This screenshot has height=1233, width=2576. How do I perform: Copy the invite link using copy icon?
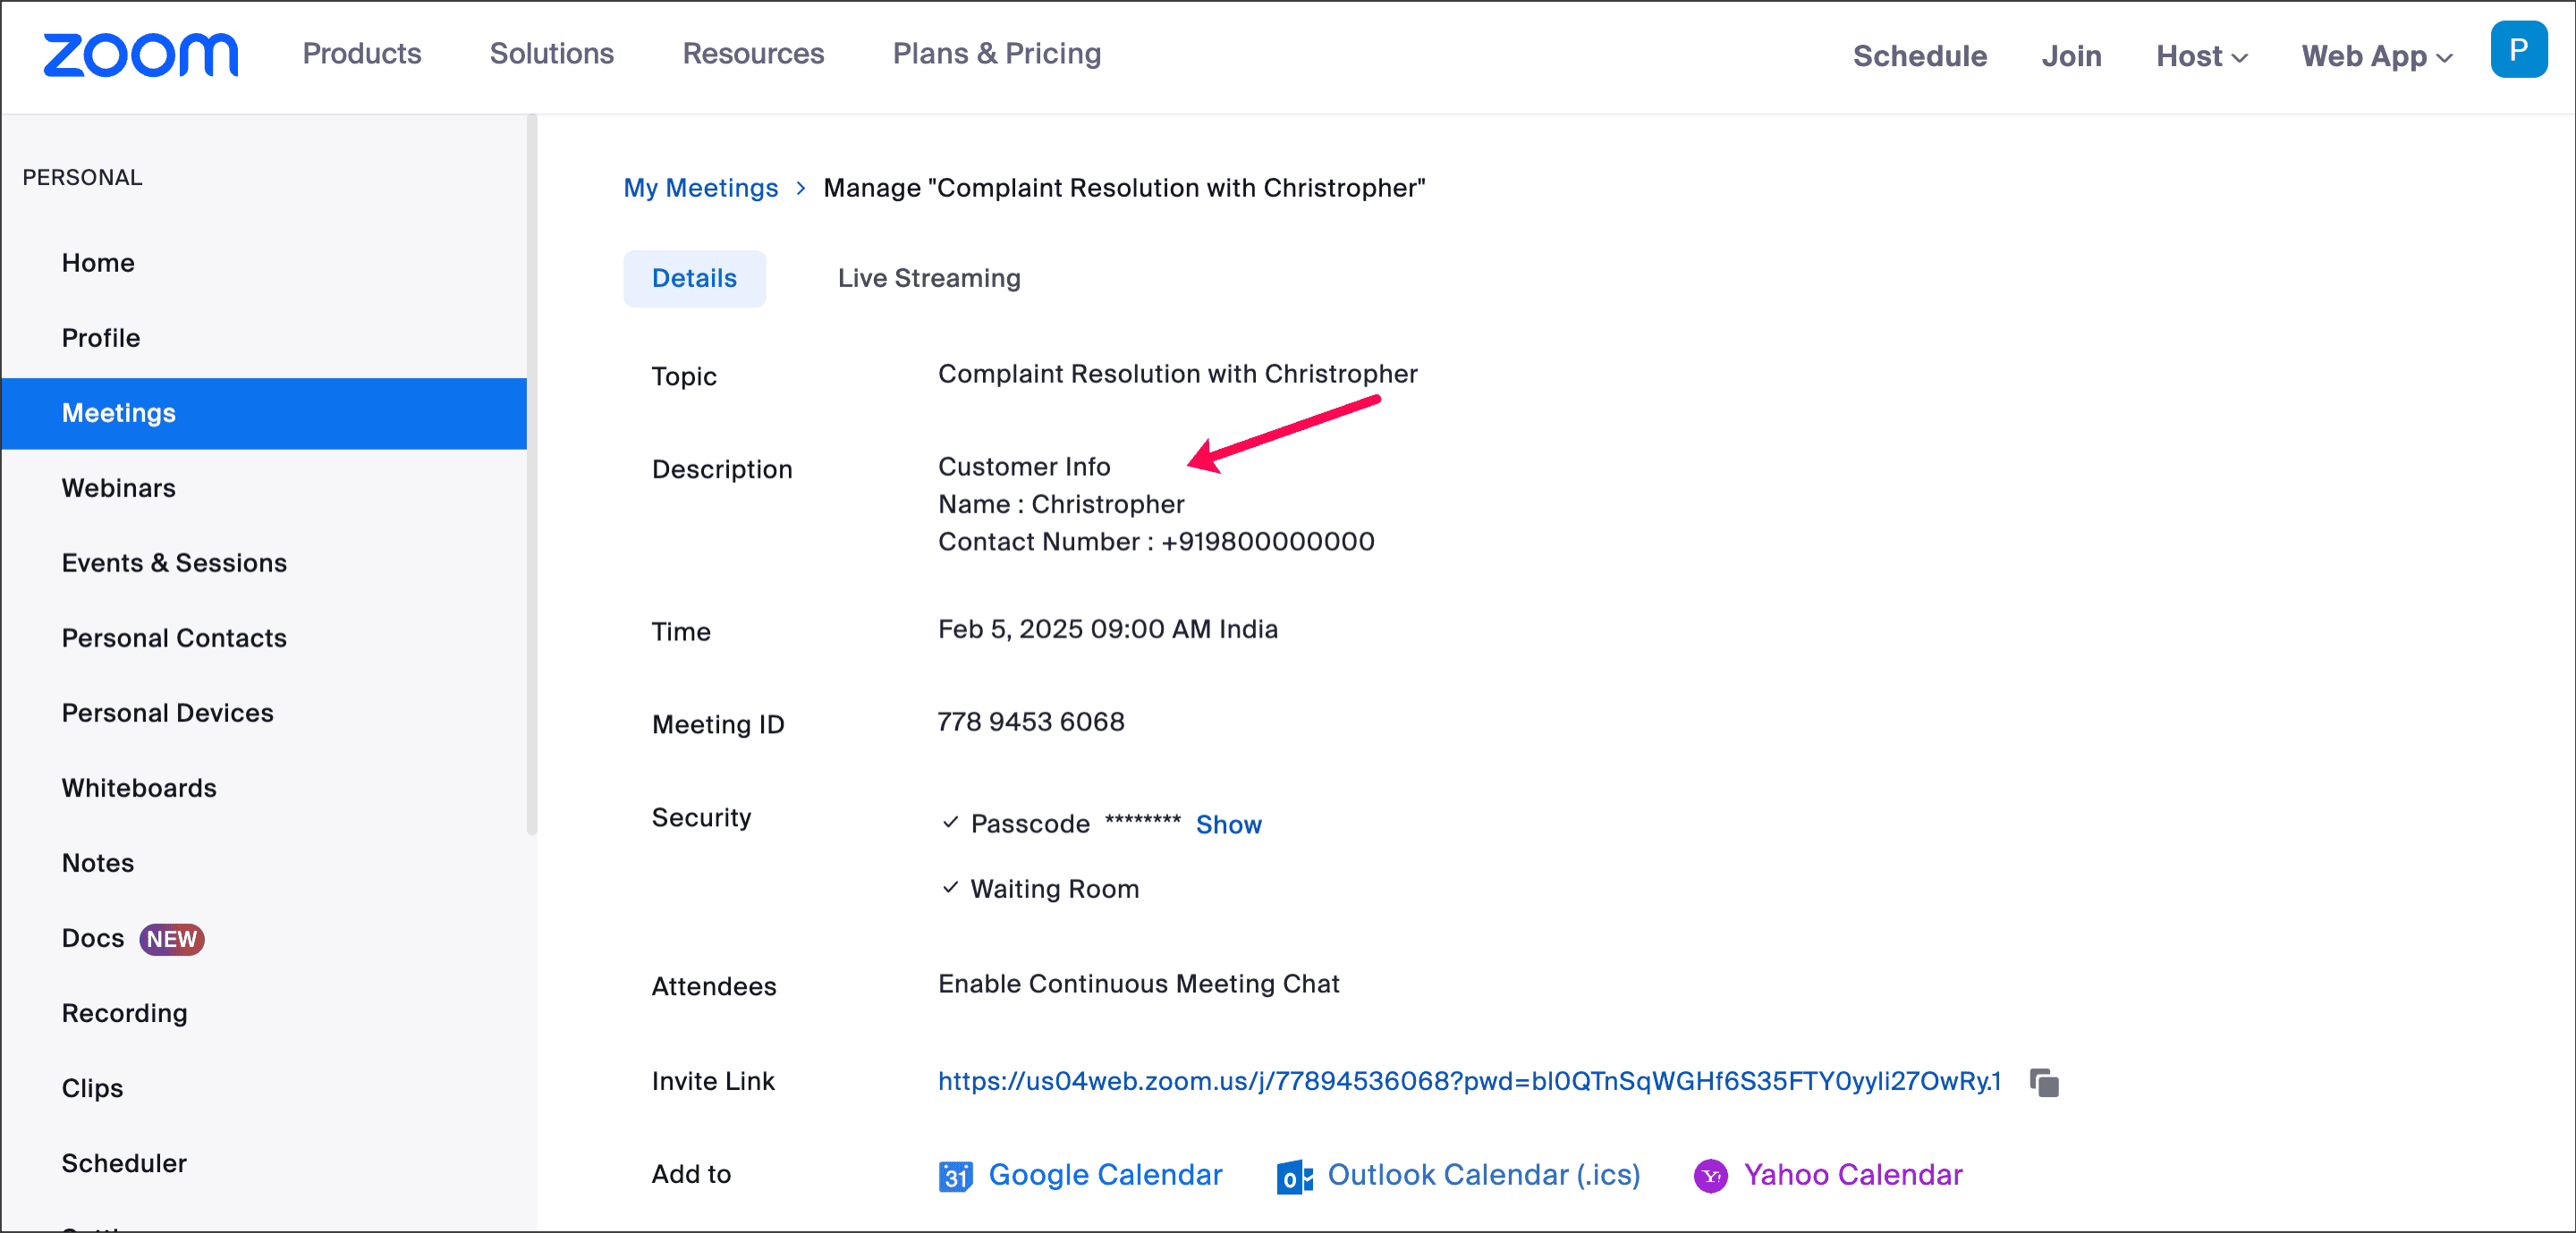click(x=2044, y=1082)
